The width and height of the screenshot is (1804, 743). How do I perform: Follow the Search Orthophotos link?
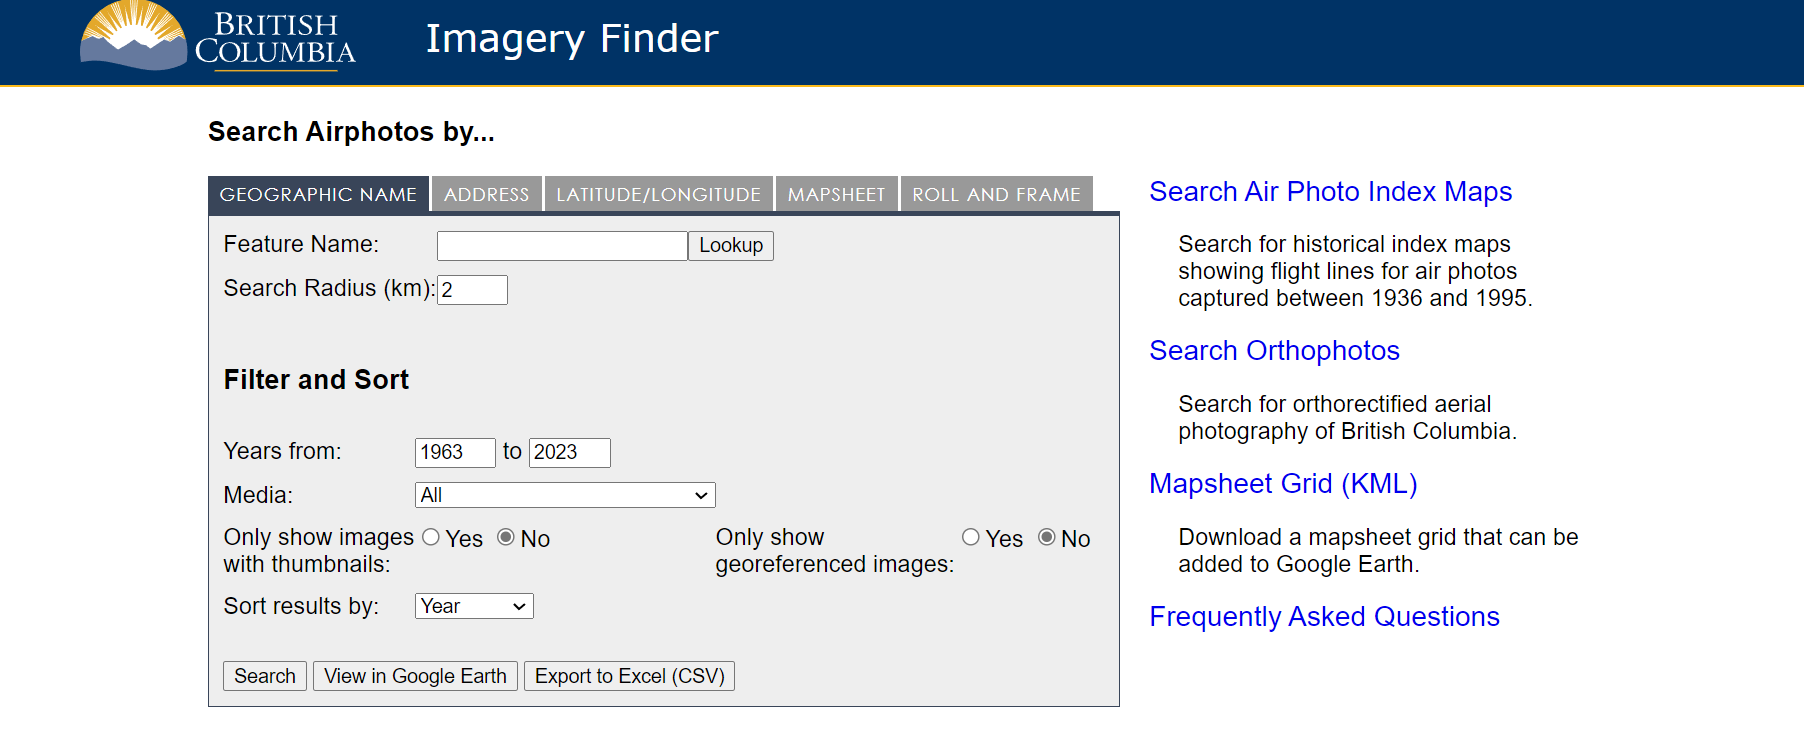[x=1274, y=351]
